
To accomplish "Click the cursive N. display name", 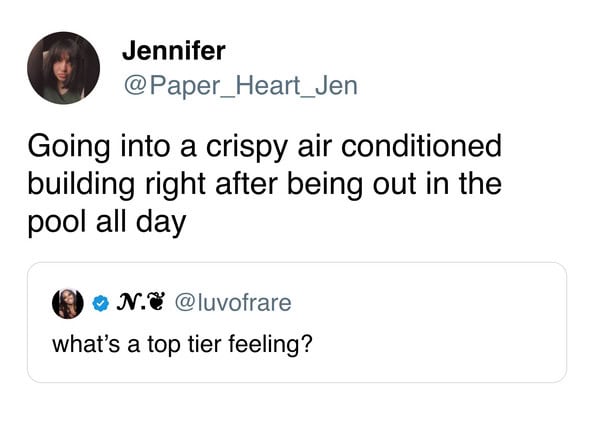I will (130, 303).
